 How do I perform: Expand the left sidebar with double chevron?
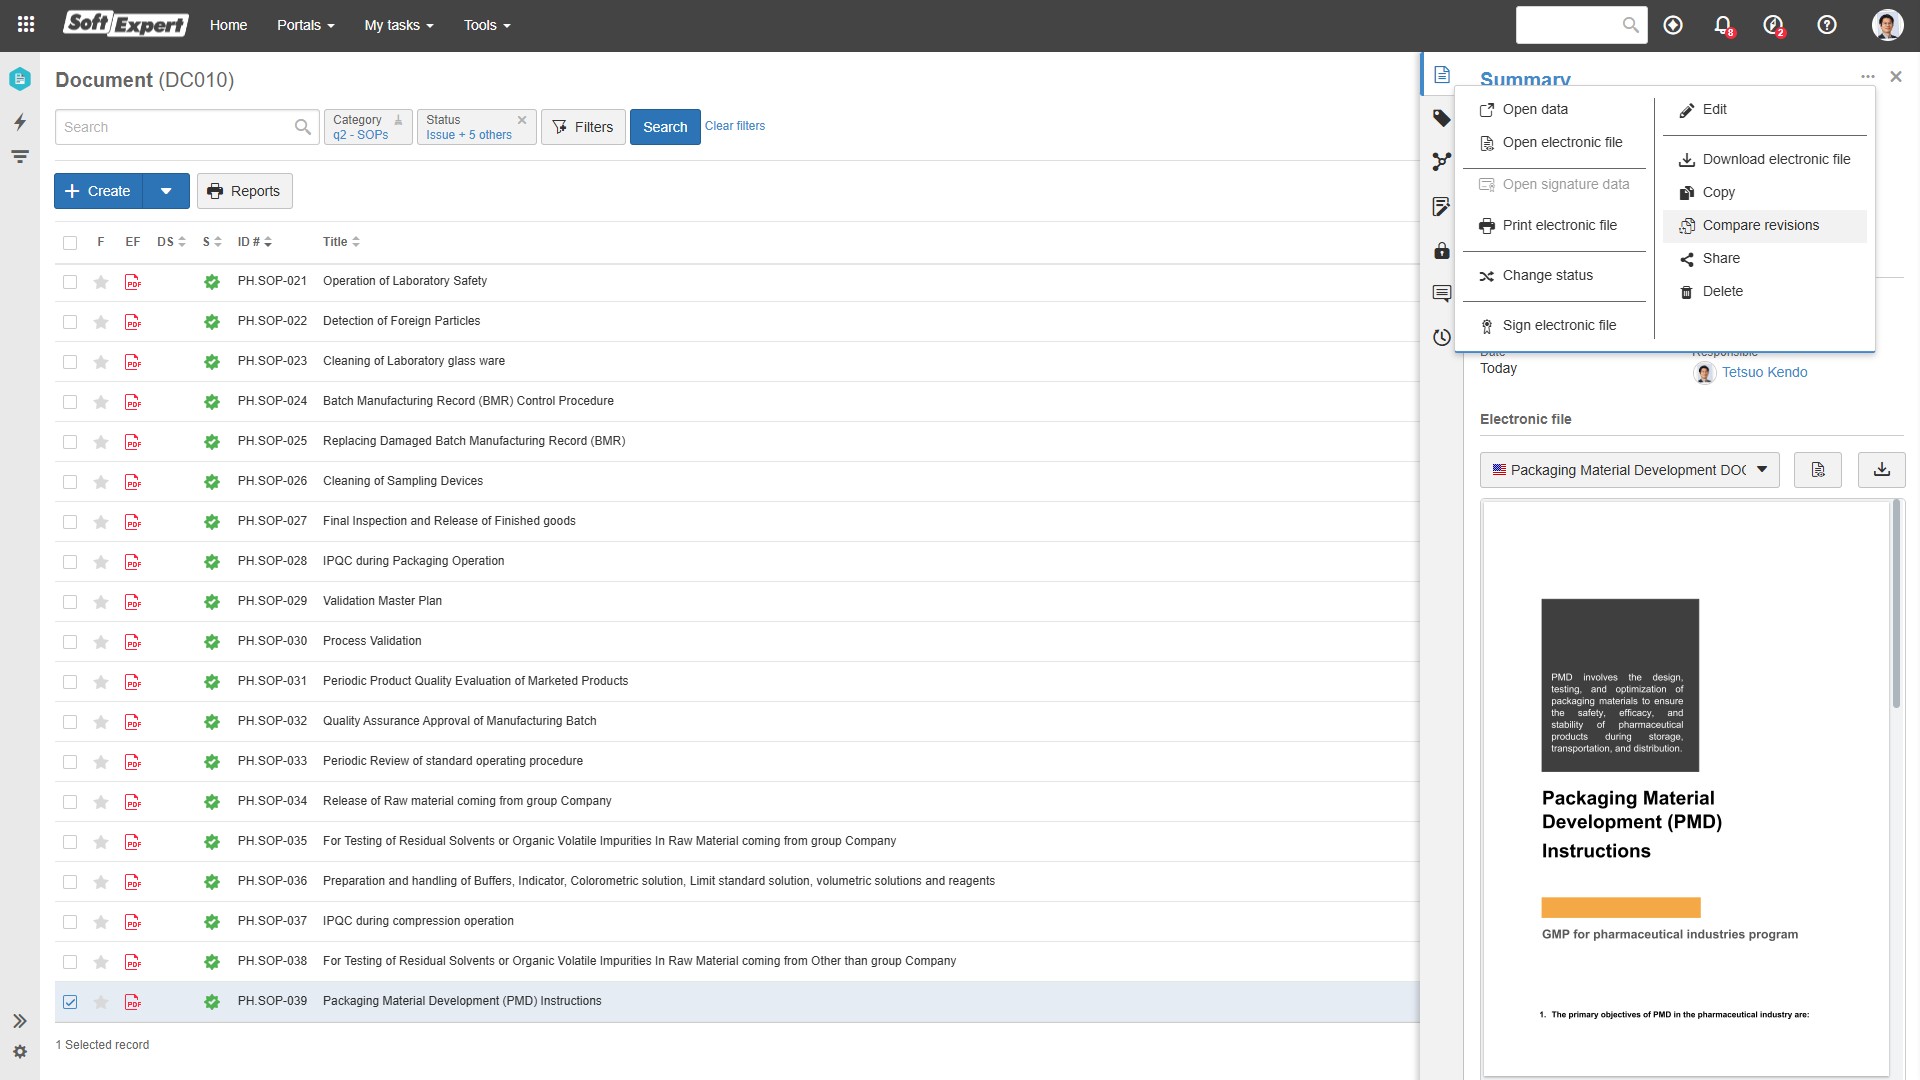click(x=20, y=1021)
